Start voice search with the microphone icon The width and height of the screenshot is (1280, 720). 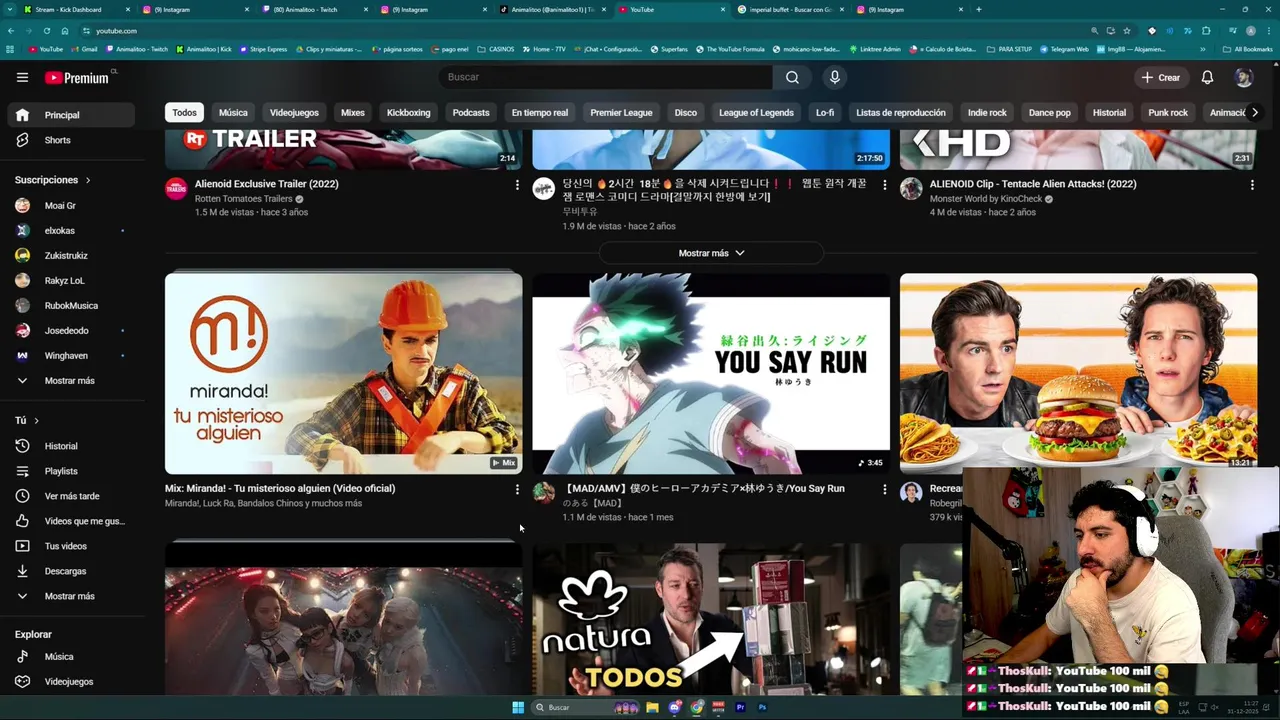[835, 77]
